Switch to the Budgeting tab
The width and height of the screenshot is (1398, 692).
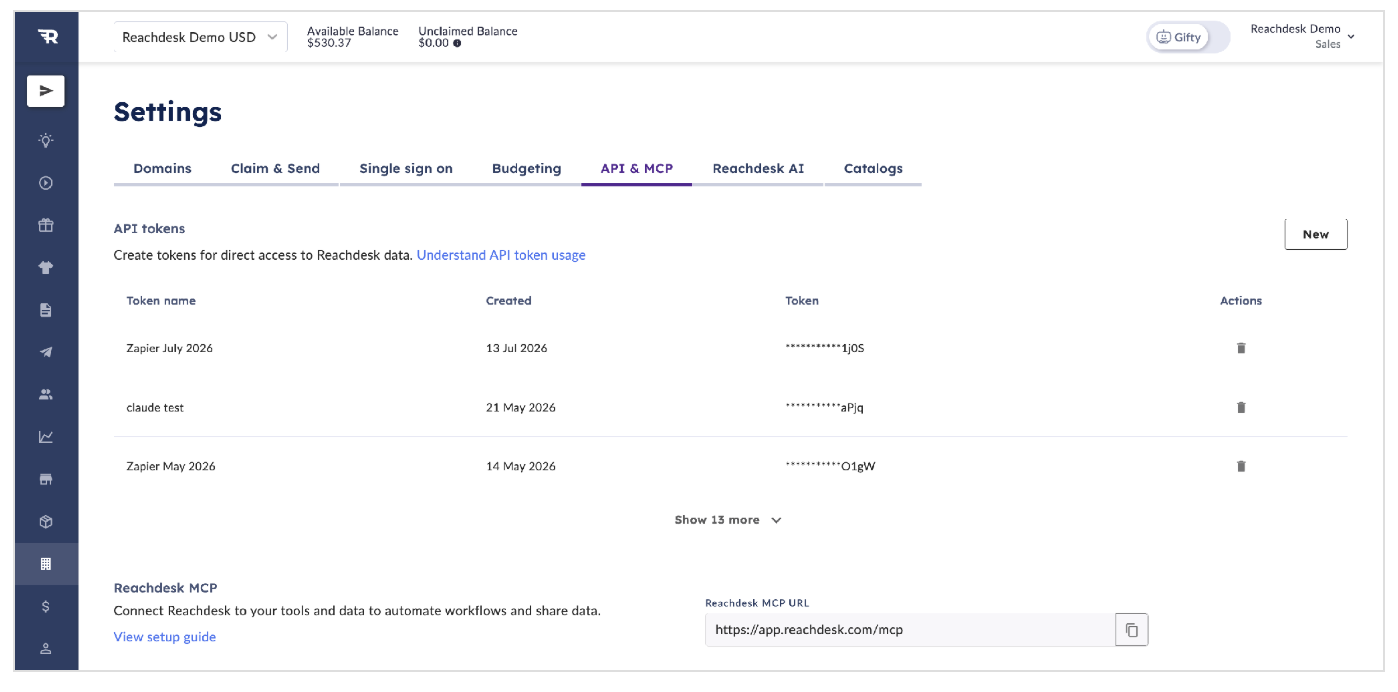(526, 169)
